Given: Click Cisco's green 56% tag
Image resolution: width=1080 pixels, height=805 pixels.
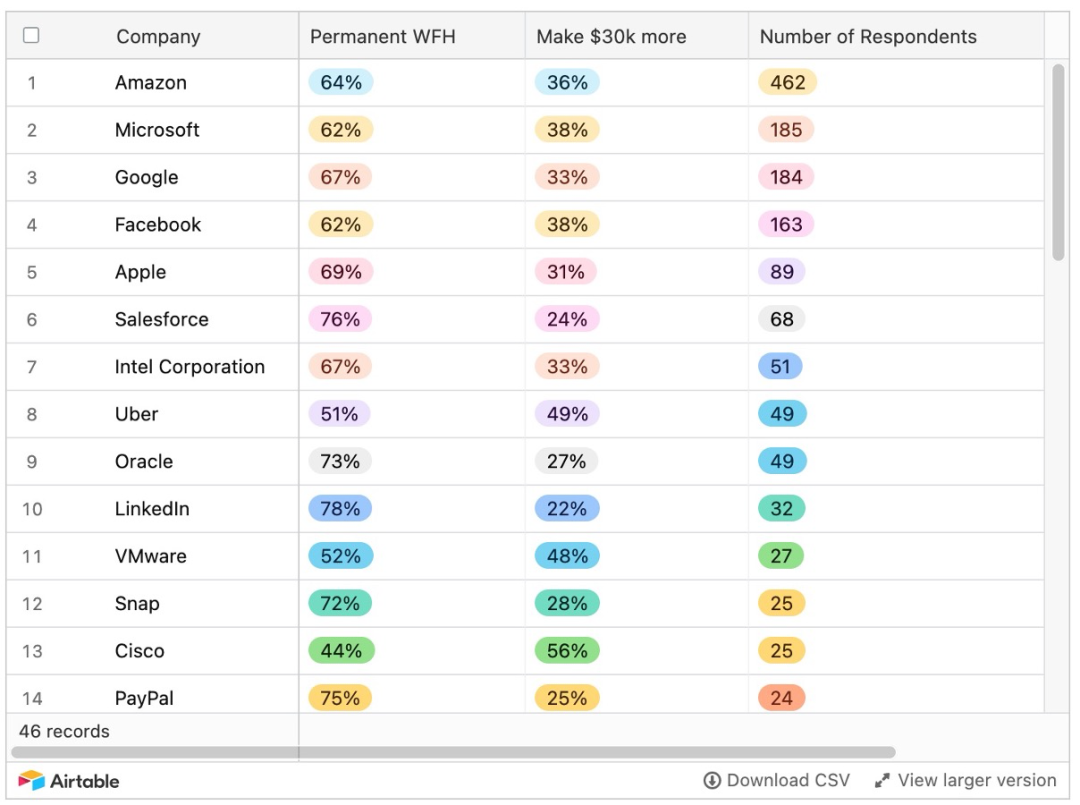Looking at the screenshot, I should 567,651.
